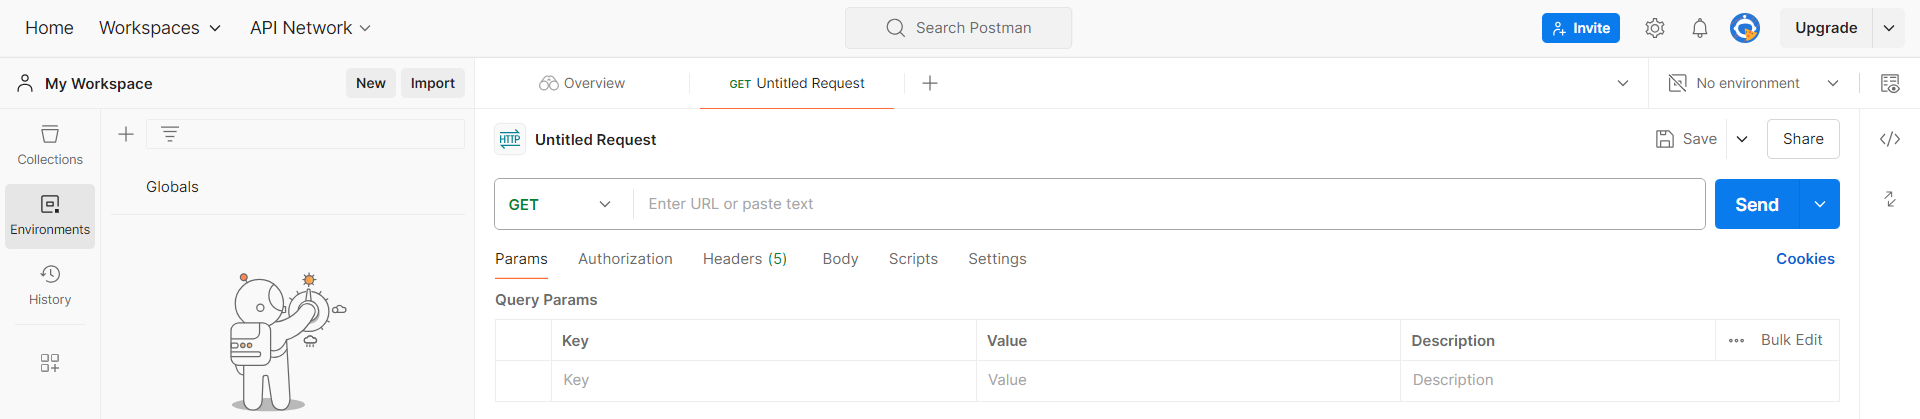Open the History sidebar panel
The height and width of the screenshot is (419, 1920).
pyautogui.click(x=50, y=285)
